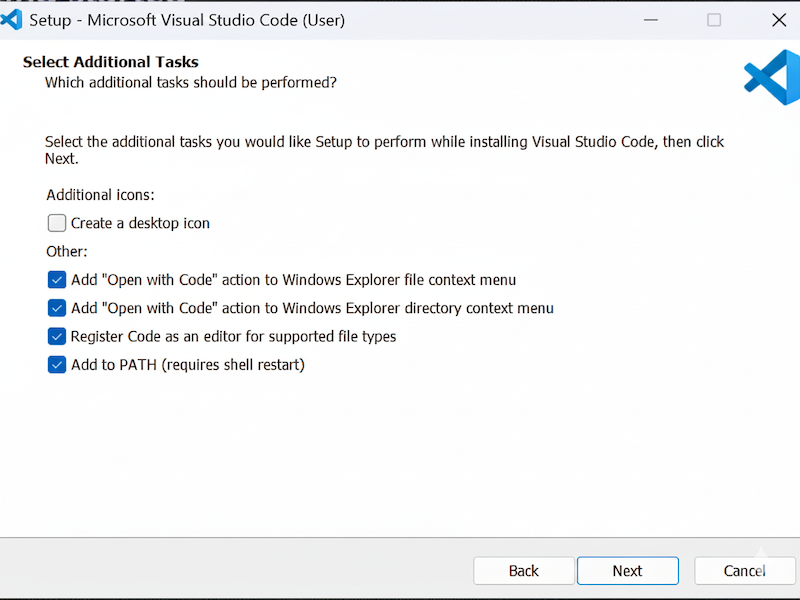
Task: Click the VS Code icon in title bar
Action: click(11, 20)
